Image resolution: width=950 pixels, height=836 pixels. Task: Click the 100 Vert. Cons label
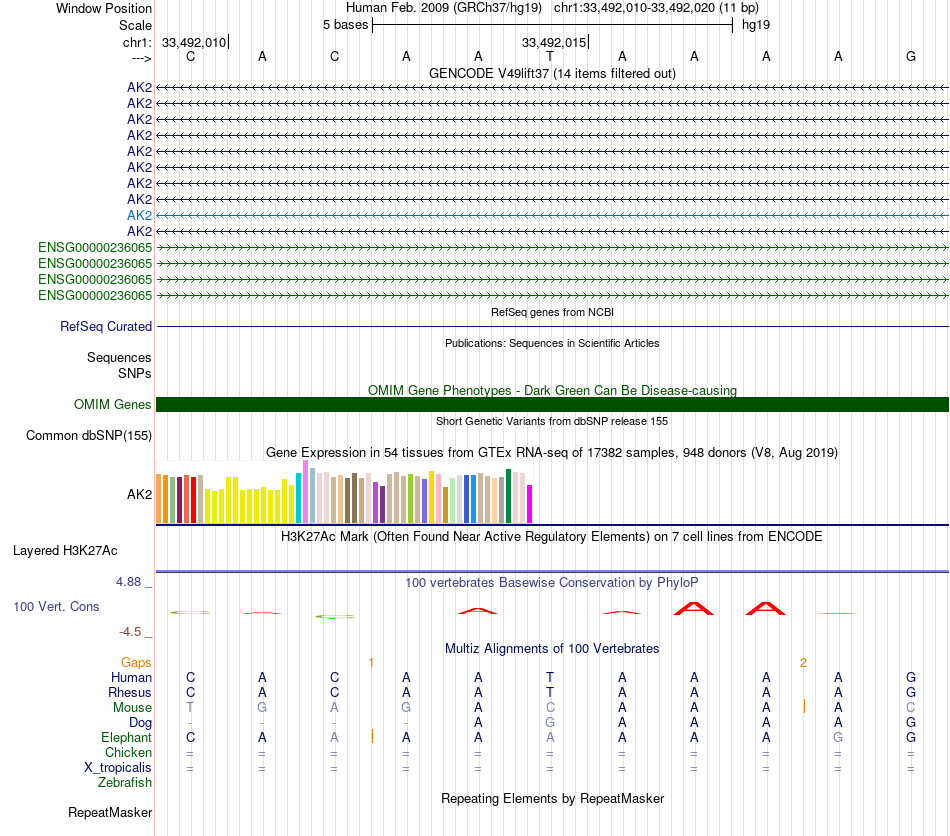coord(56,606)
